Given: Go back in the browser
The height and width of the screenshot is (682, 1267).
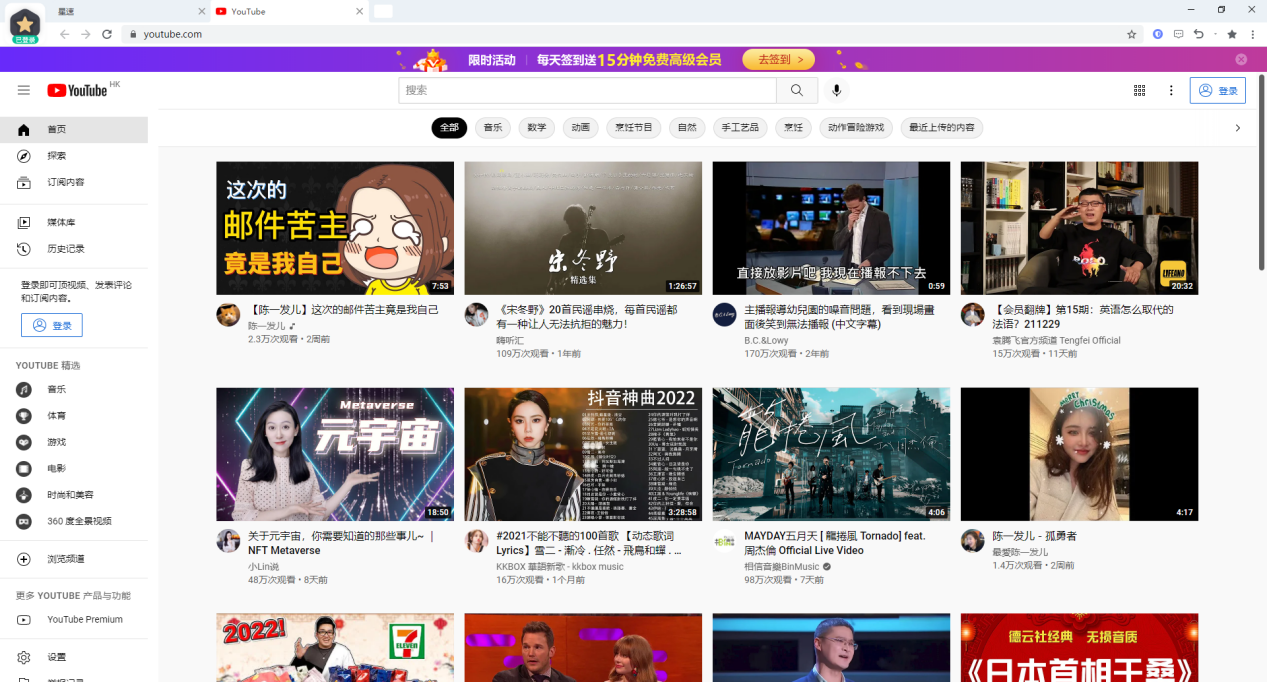Looking at the screenshot, I should (64, 34).
